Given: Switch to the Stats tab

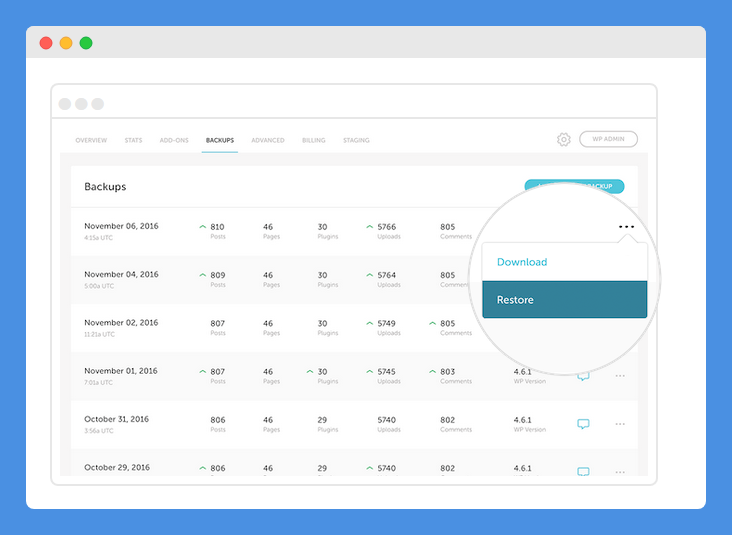Looking at the screenshot, I should click(134, 140).
